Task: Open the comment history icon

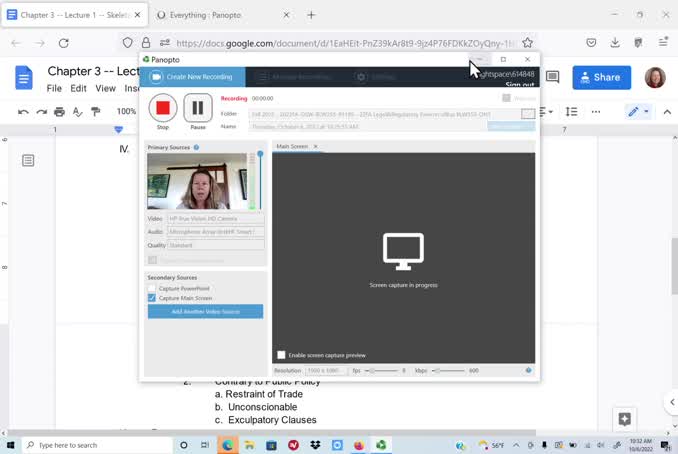Action: coord(552,77)
